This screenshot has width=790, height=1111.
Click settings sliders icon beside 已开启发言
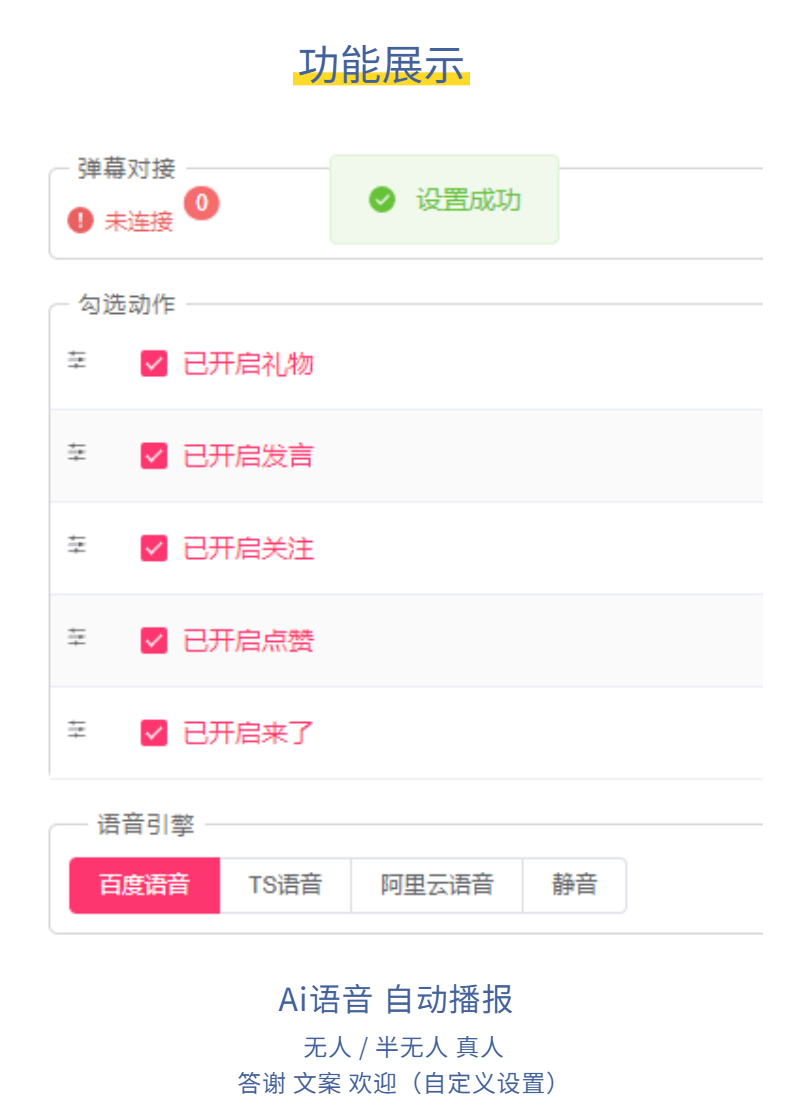tap(77, 453)
